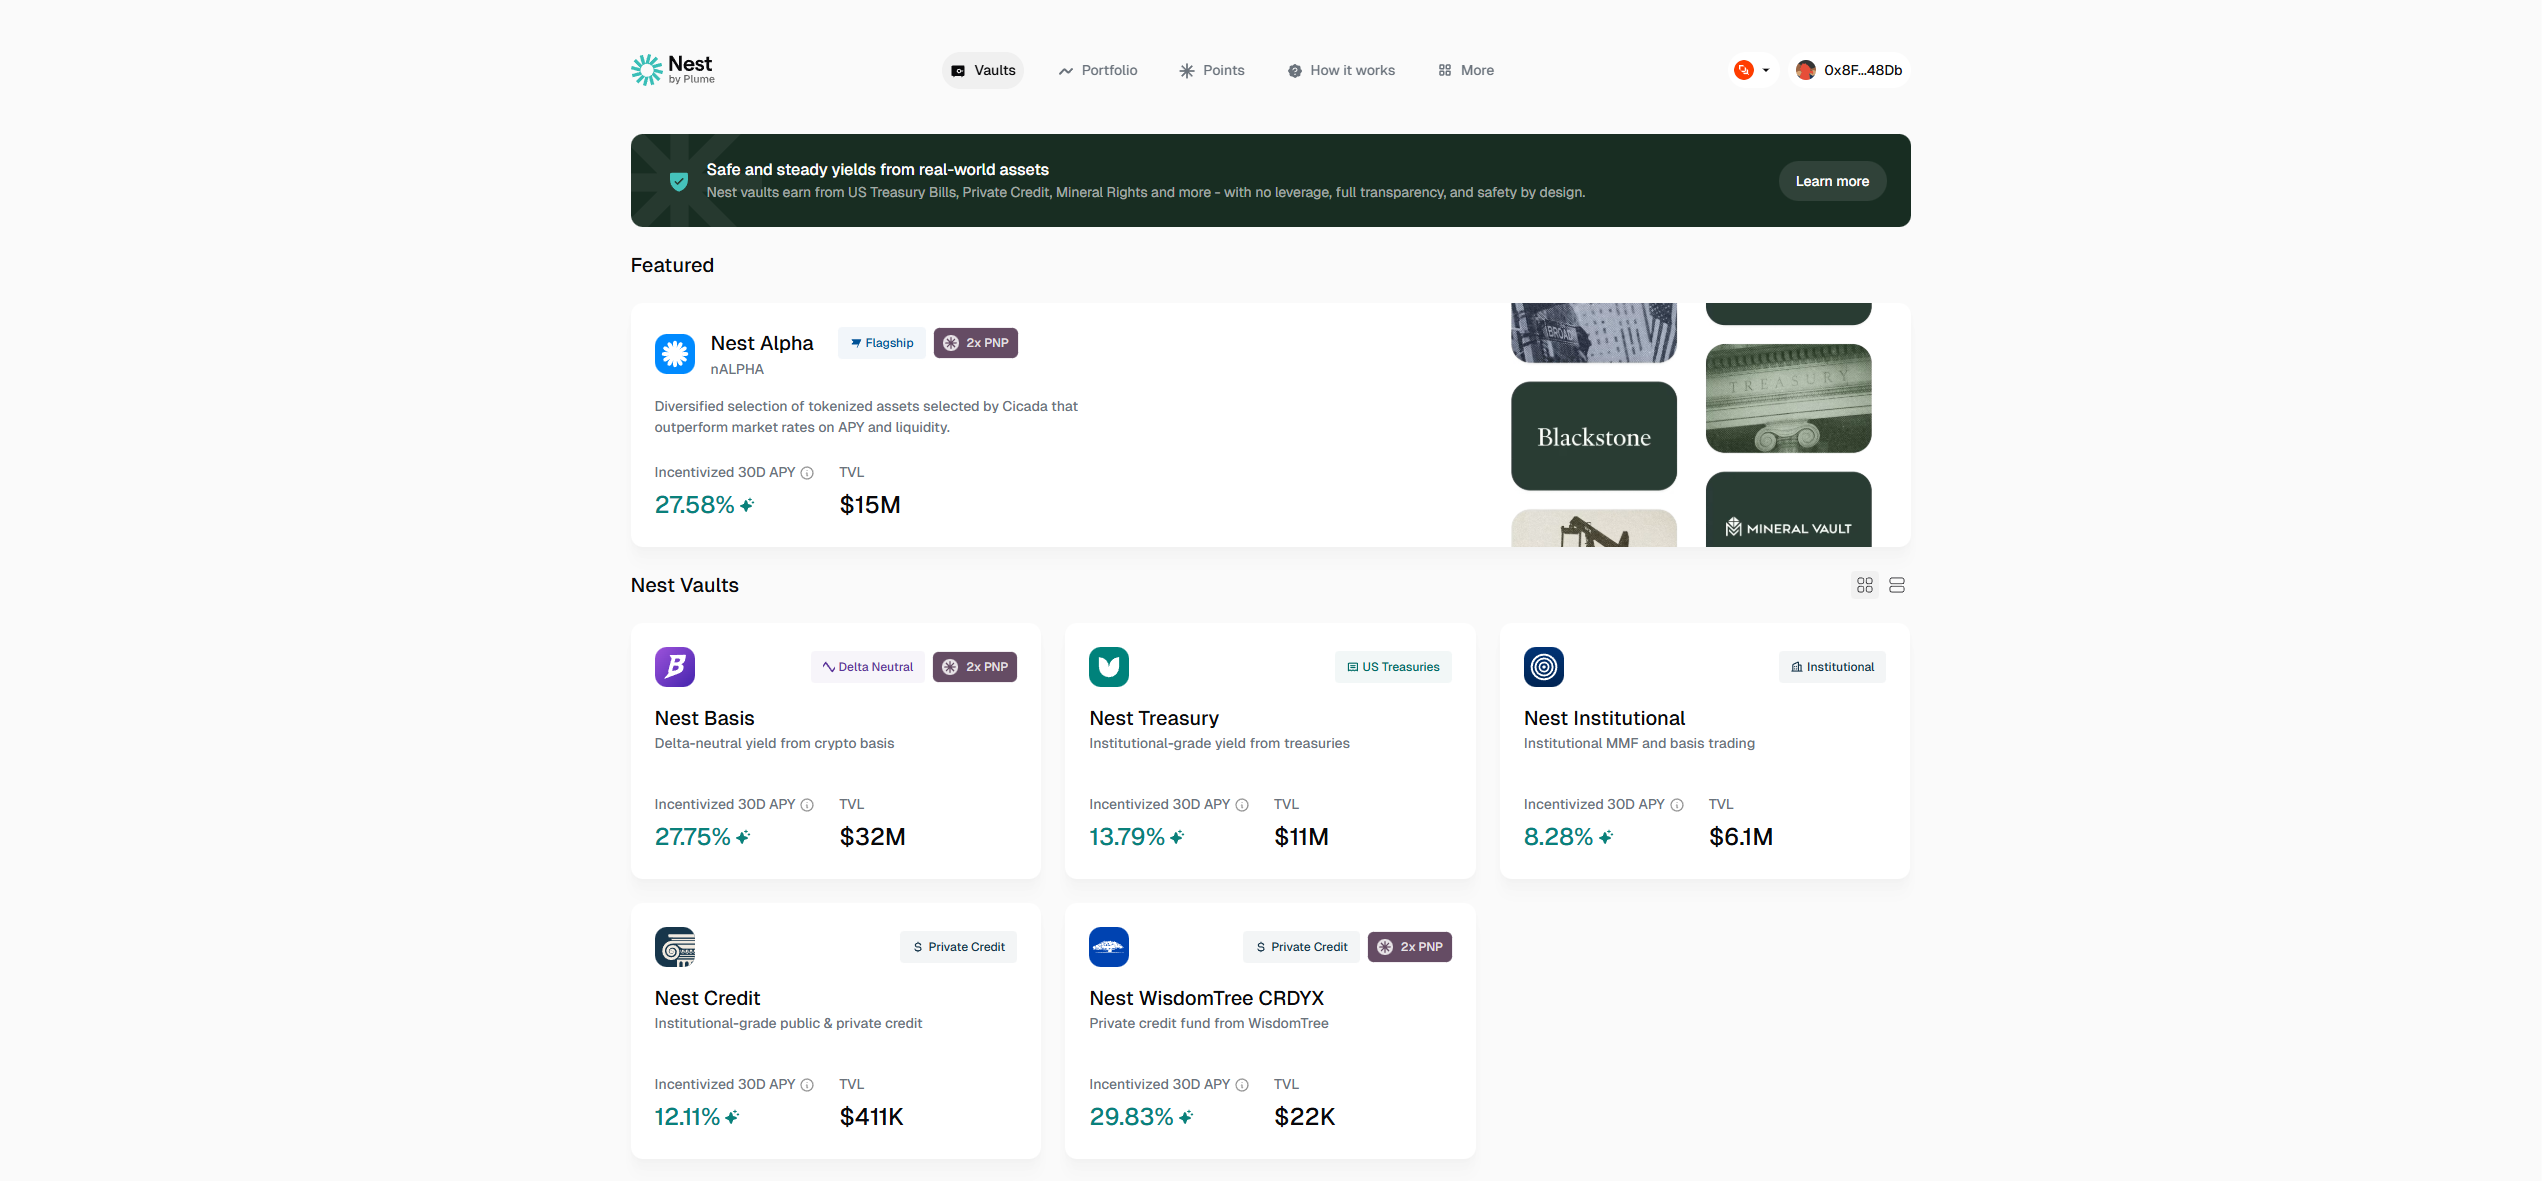Open the network selector dropdown
Image resolution: width=2542 pixels, height=1181 pixels.
pyautogui.click(x=1753, y=70)
